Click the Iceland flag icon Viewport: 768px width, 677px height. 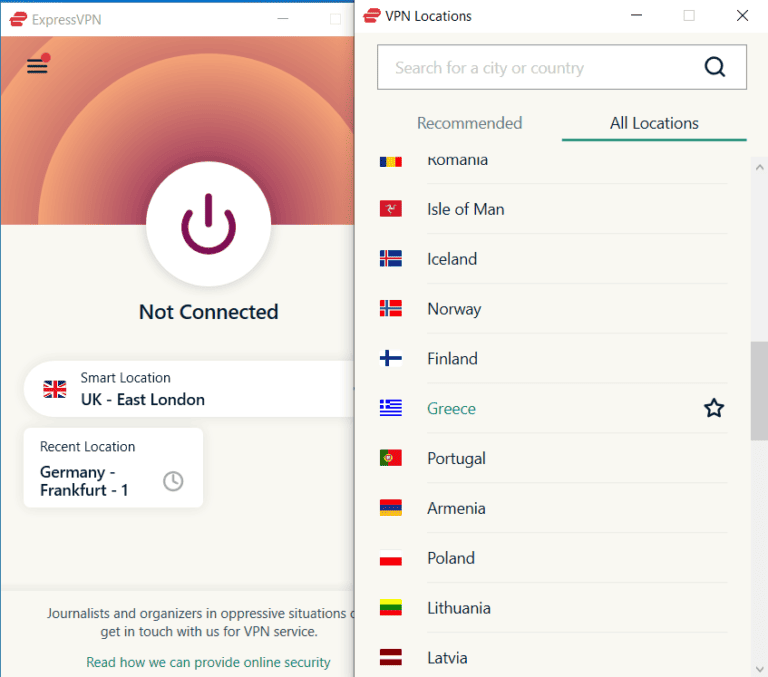click(x=391, y=259)
